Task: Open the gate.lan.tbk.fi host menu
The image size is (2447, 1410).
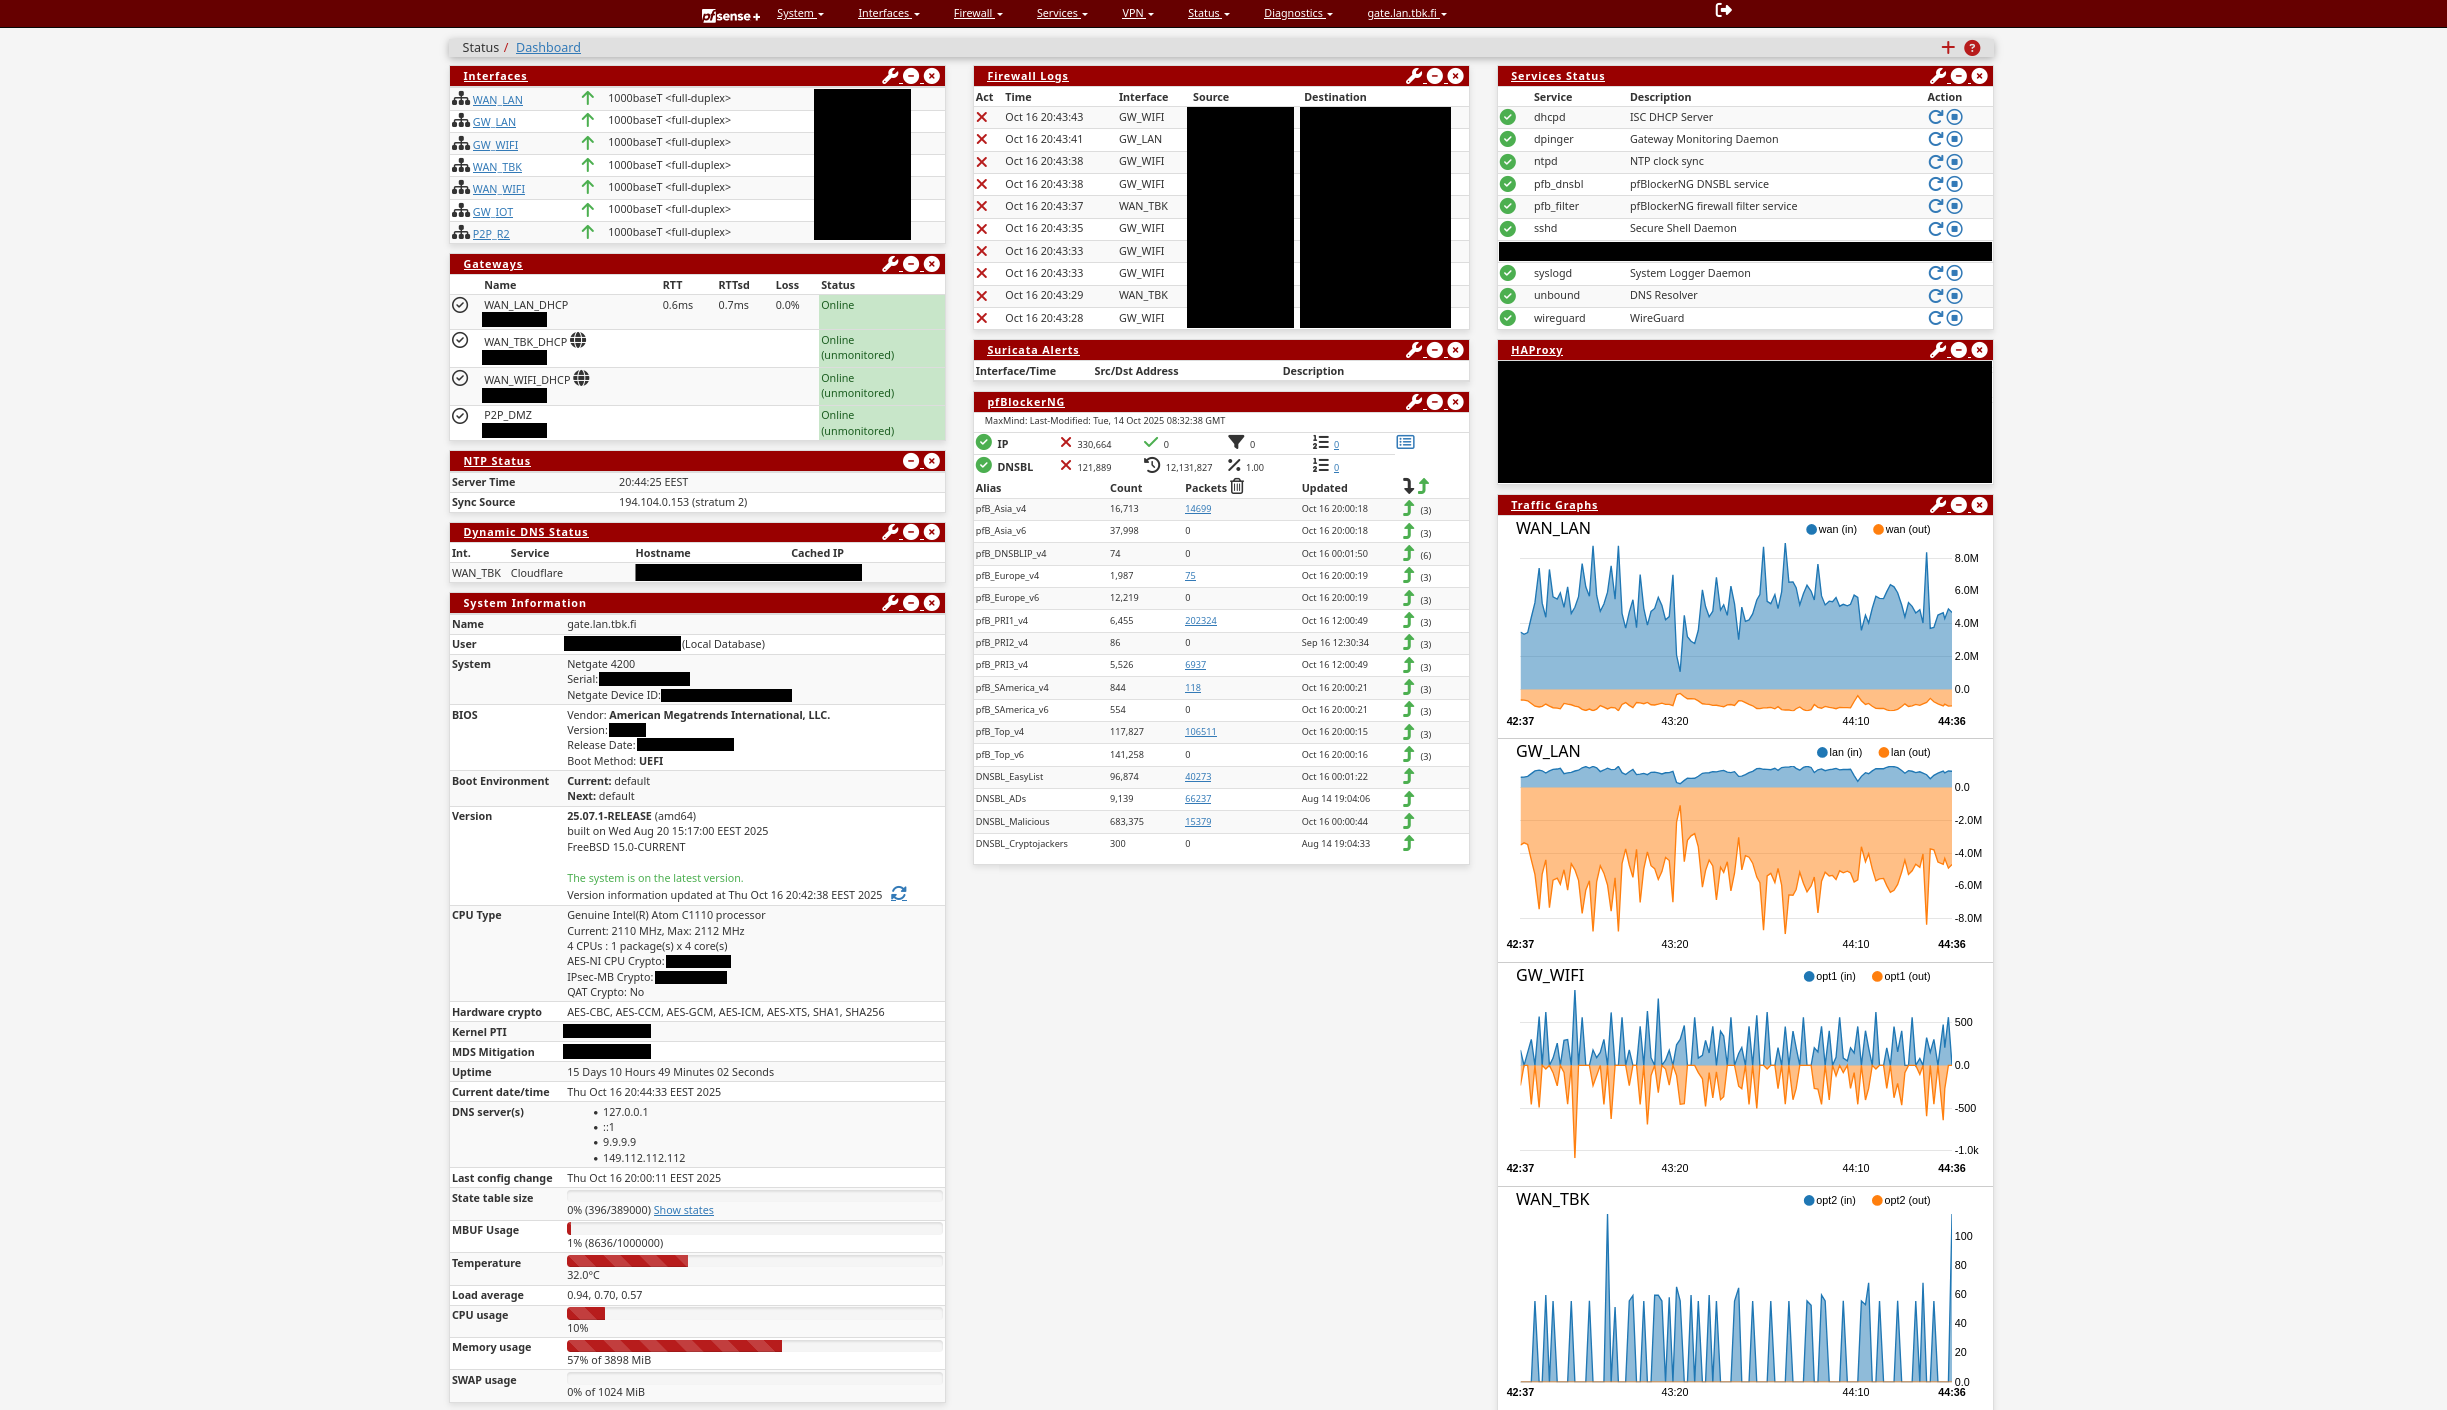Action: (1406, 13)
